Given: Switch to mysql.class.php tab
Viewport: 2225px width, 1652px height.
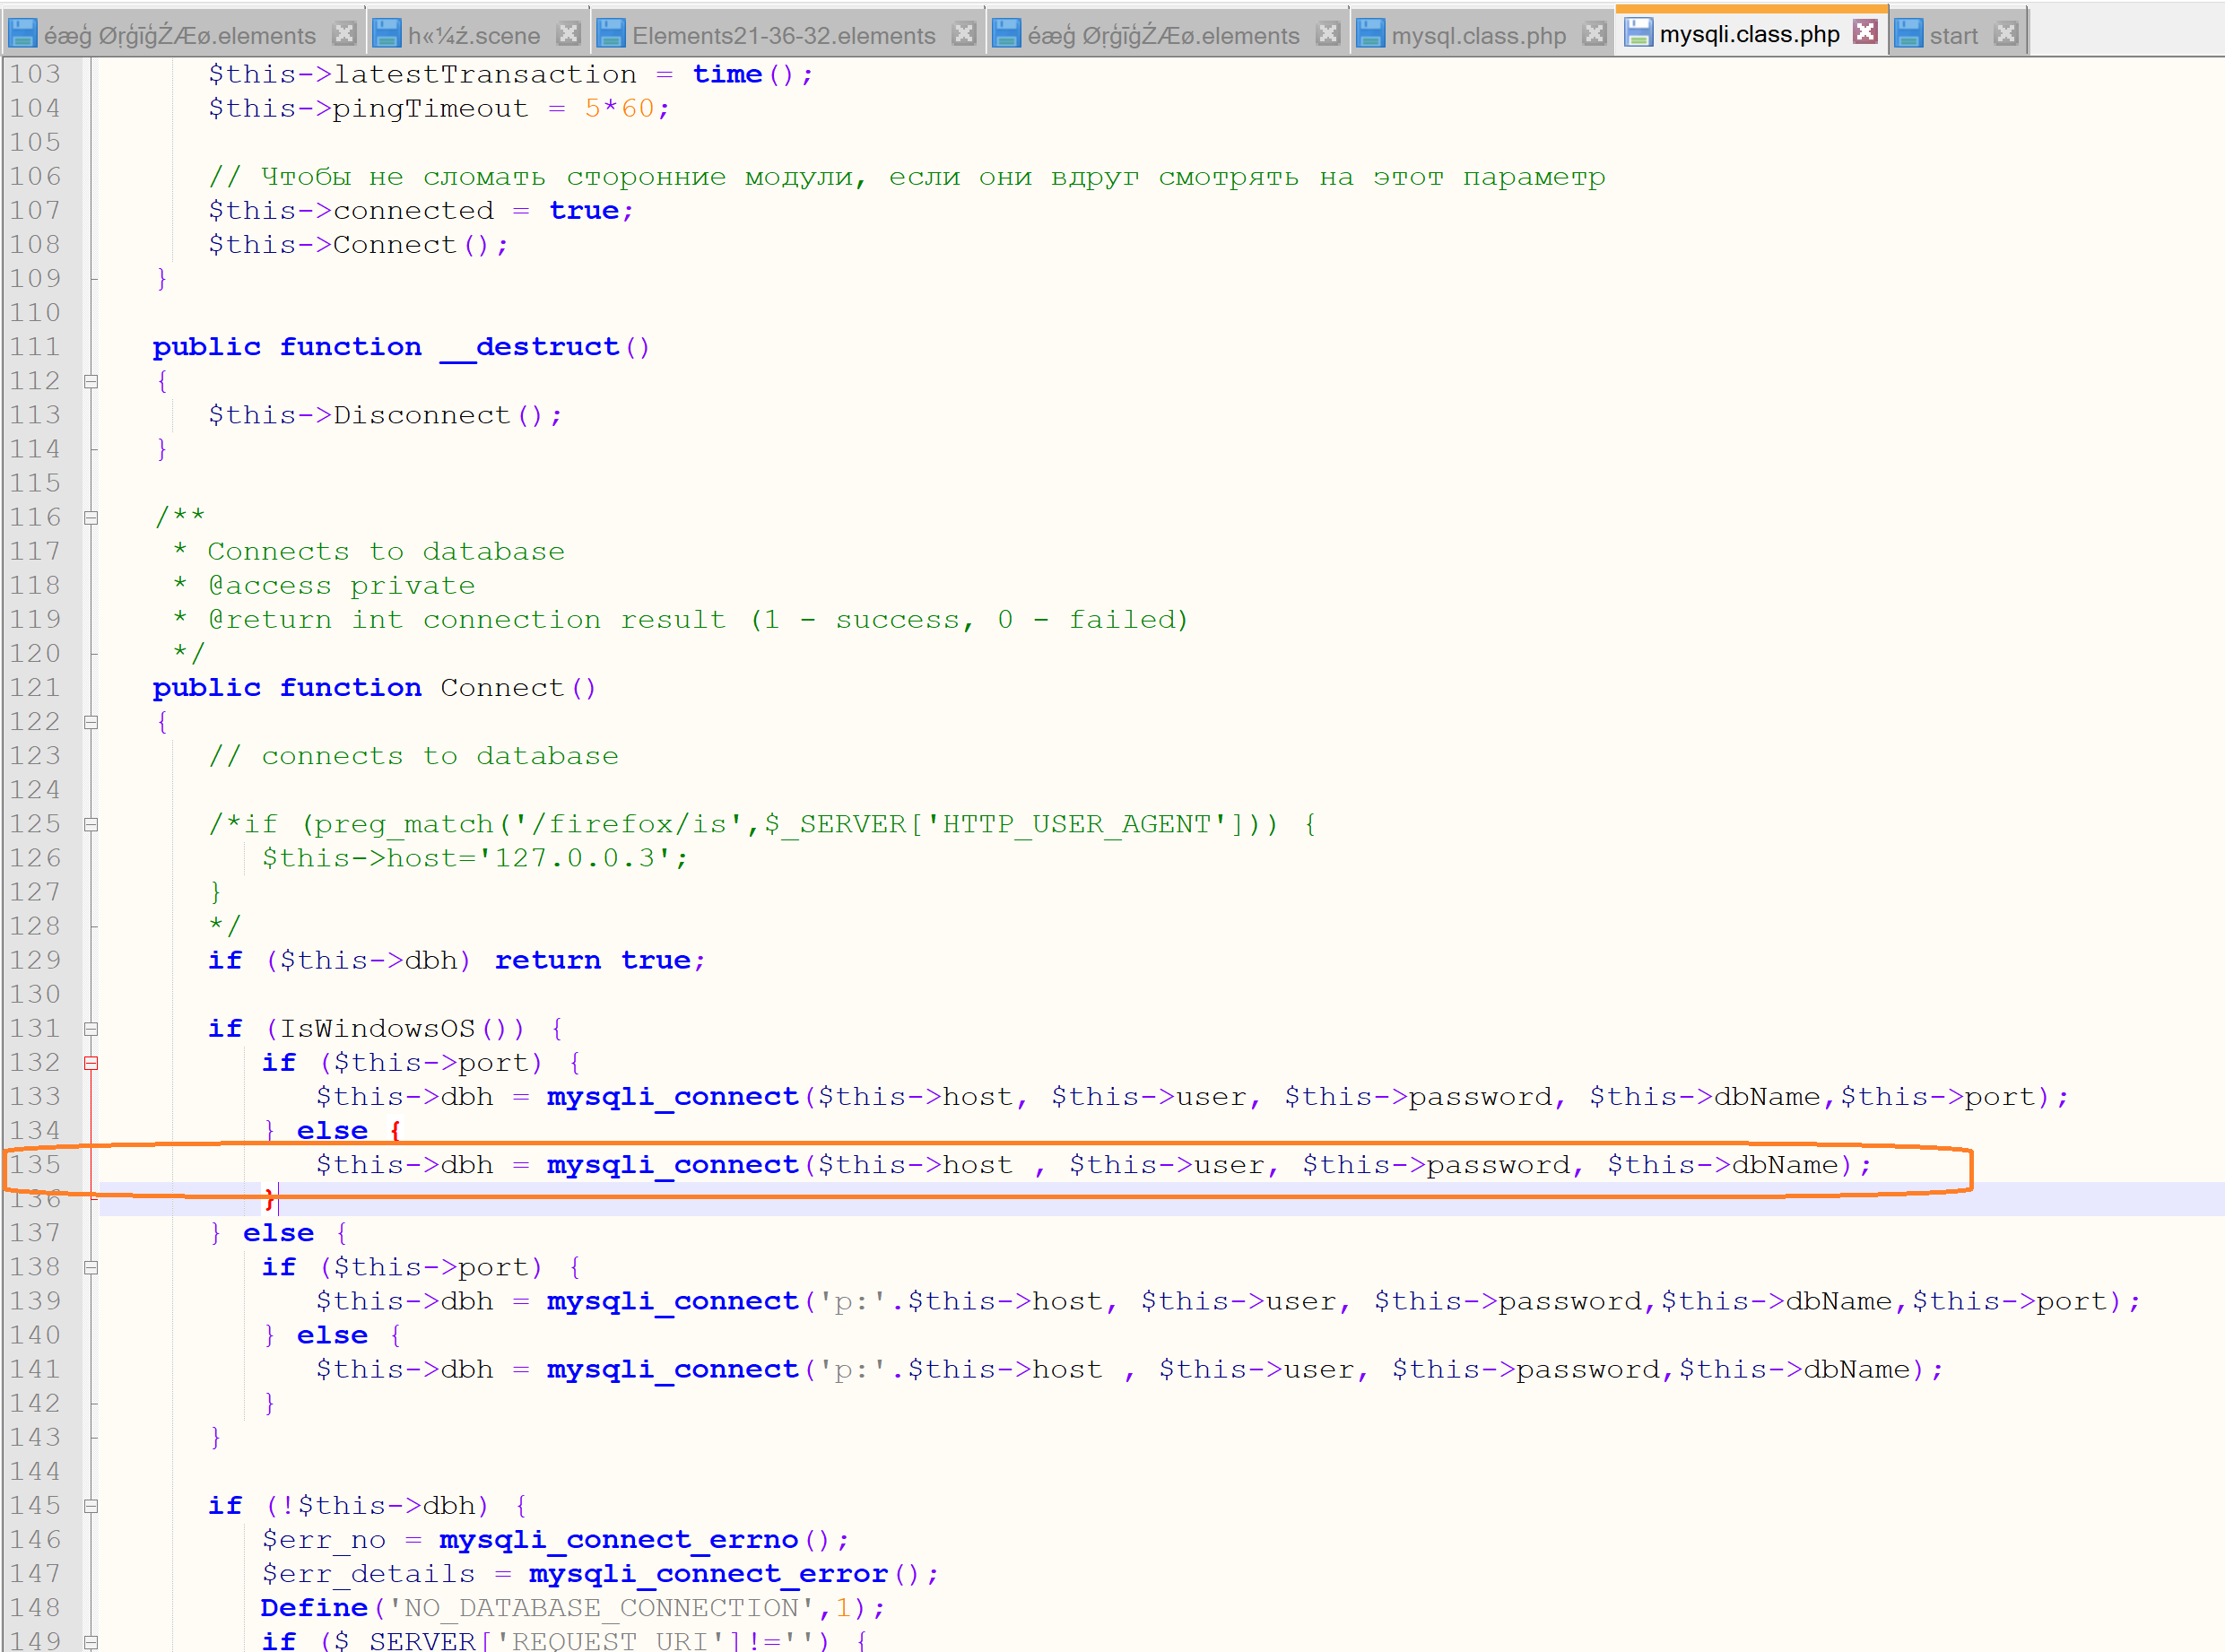Looking at the screenshot, I should (1478, 36).
